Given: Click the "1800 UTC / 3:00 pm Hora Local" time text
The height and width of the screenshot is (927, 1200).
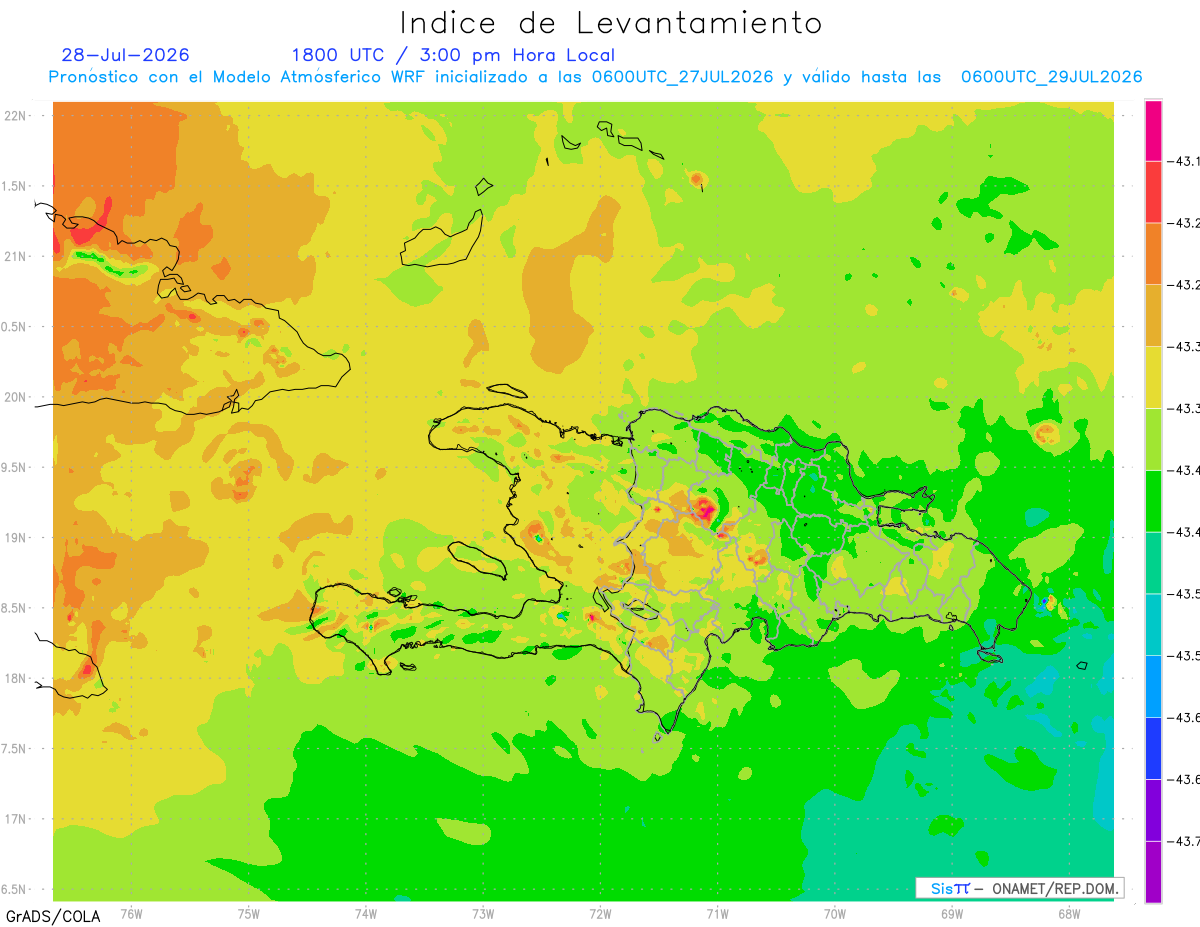Looking at the screenshot, I should (x=453, y=55).
